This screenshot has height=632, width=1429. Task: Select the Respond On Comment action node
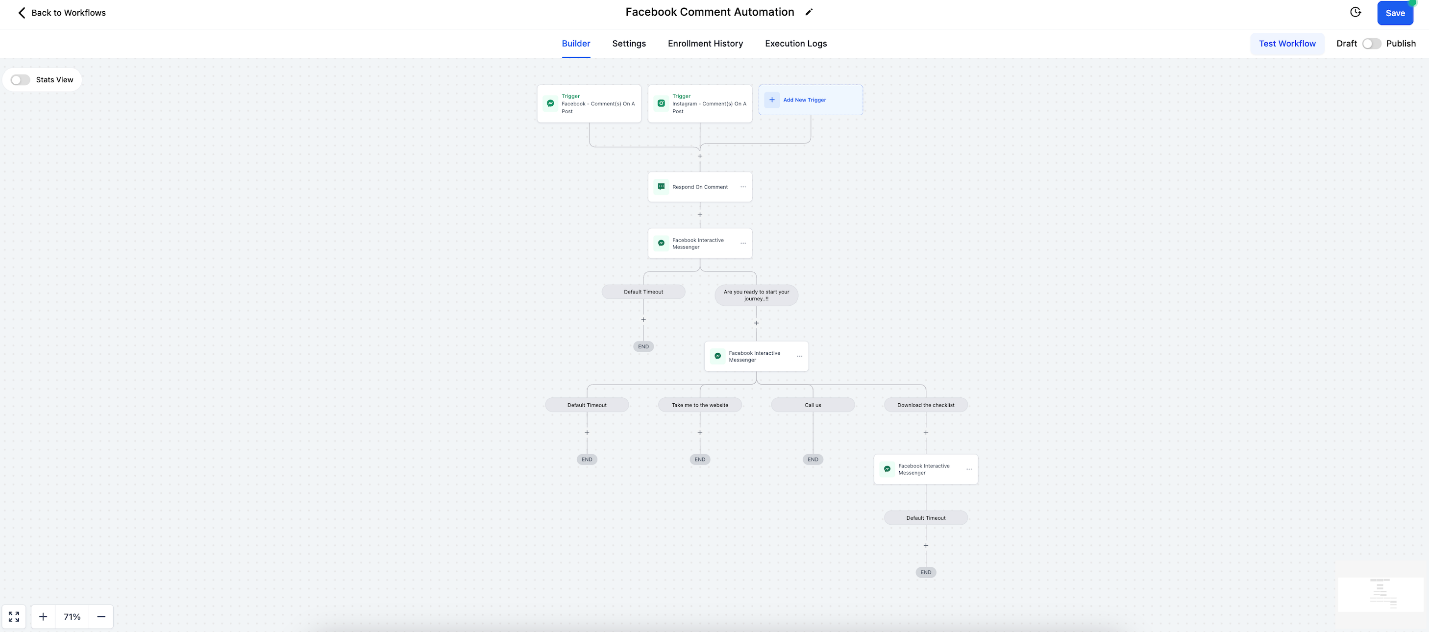tap(700, 187)
